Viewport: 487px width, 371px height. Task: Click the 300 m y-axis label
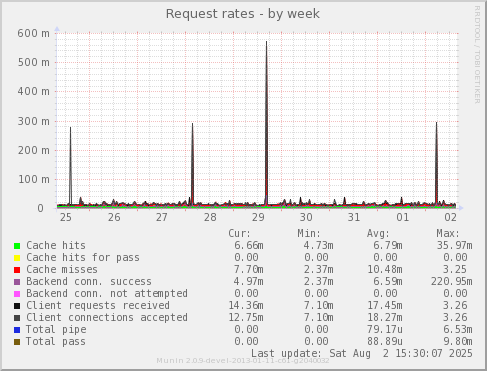(33, 121)
